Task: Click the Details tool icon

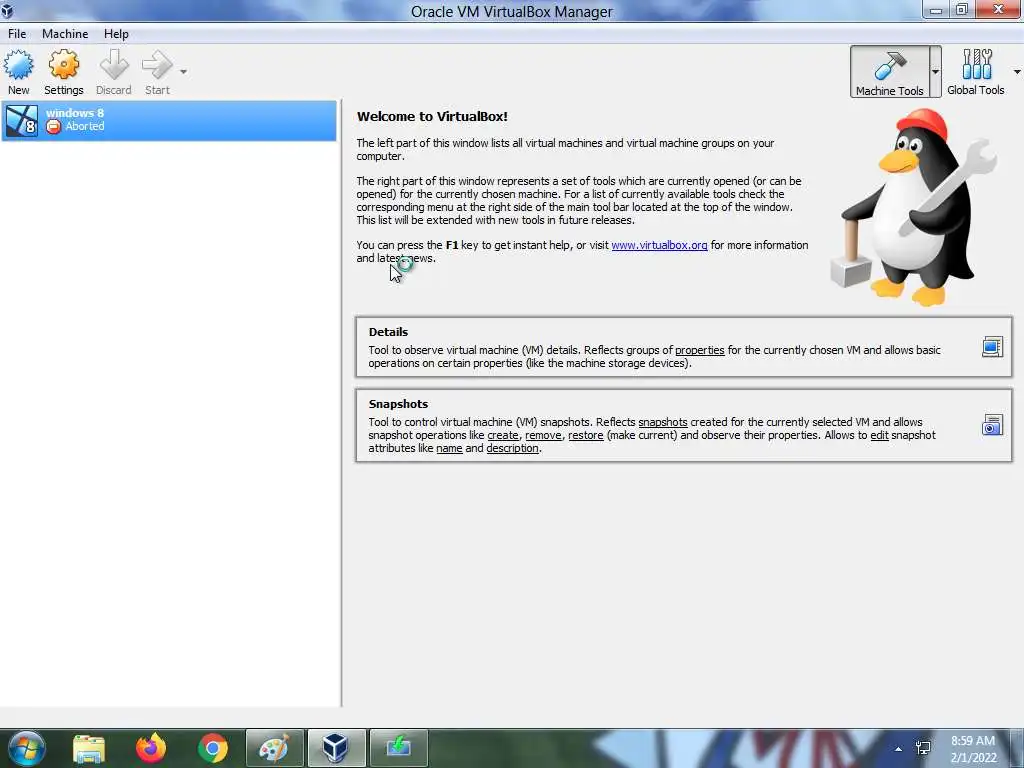Action: coord(992,347)
